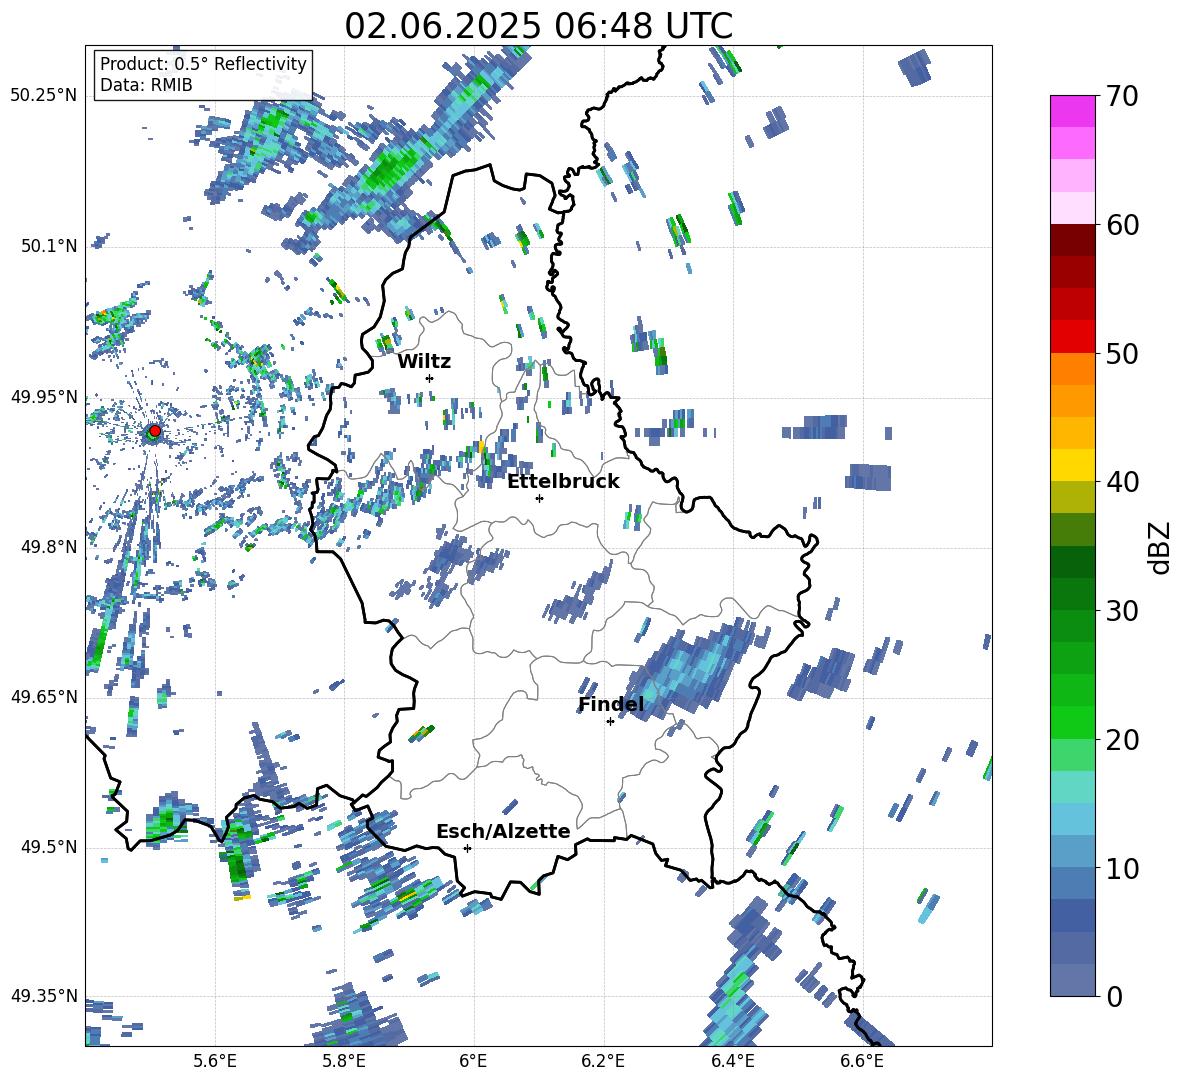1184x1081 pixels.
Task: Click the 6.6°E longitude label
Action: pos(862,1061)
